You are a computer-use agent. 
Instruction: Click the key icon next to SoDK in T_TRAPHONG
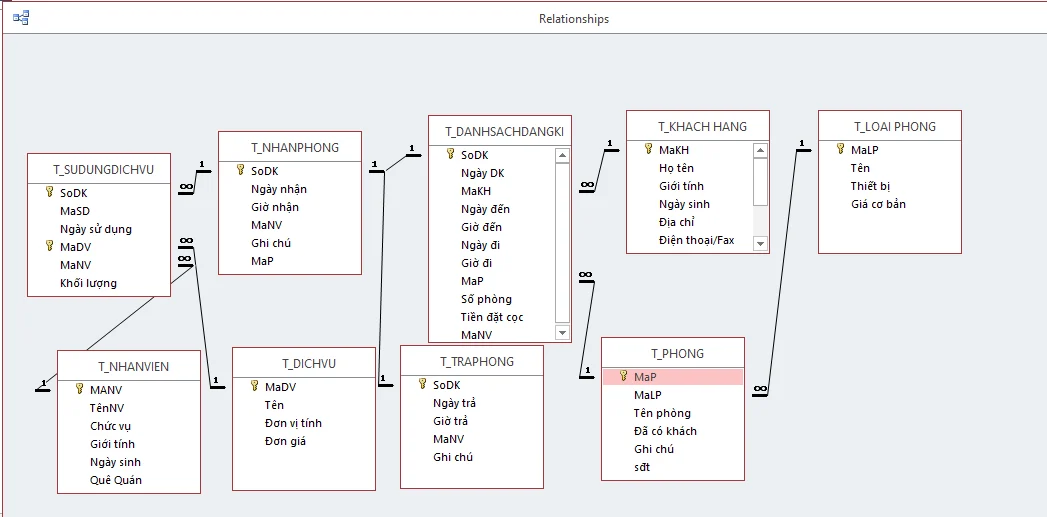422,384
